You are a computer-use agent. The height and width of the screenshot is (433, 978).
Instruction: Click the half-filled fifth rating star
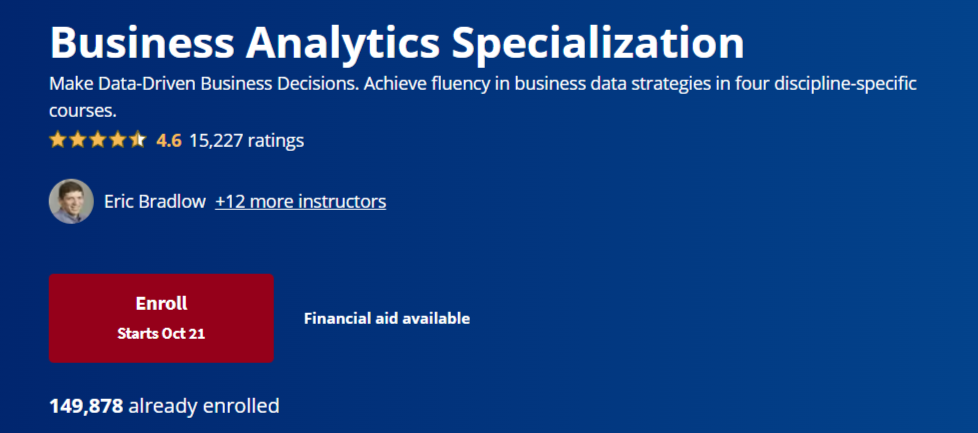138,140
